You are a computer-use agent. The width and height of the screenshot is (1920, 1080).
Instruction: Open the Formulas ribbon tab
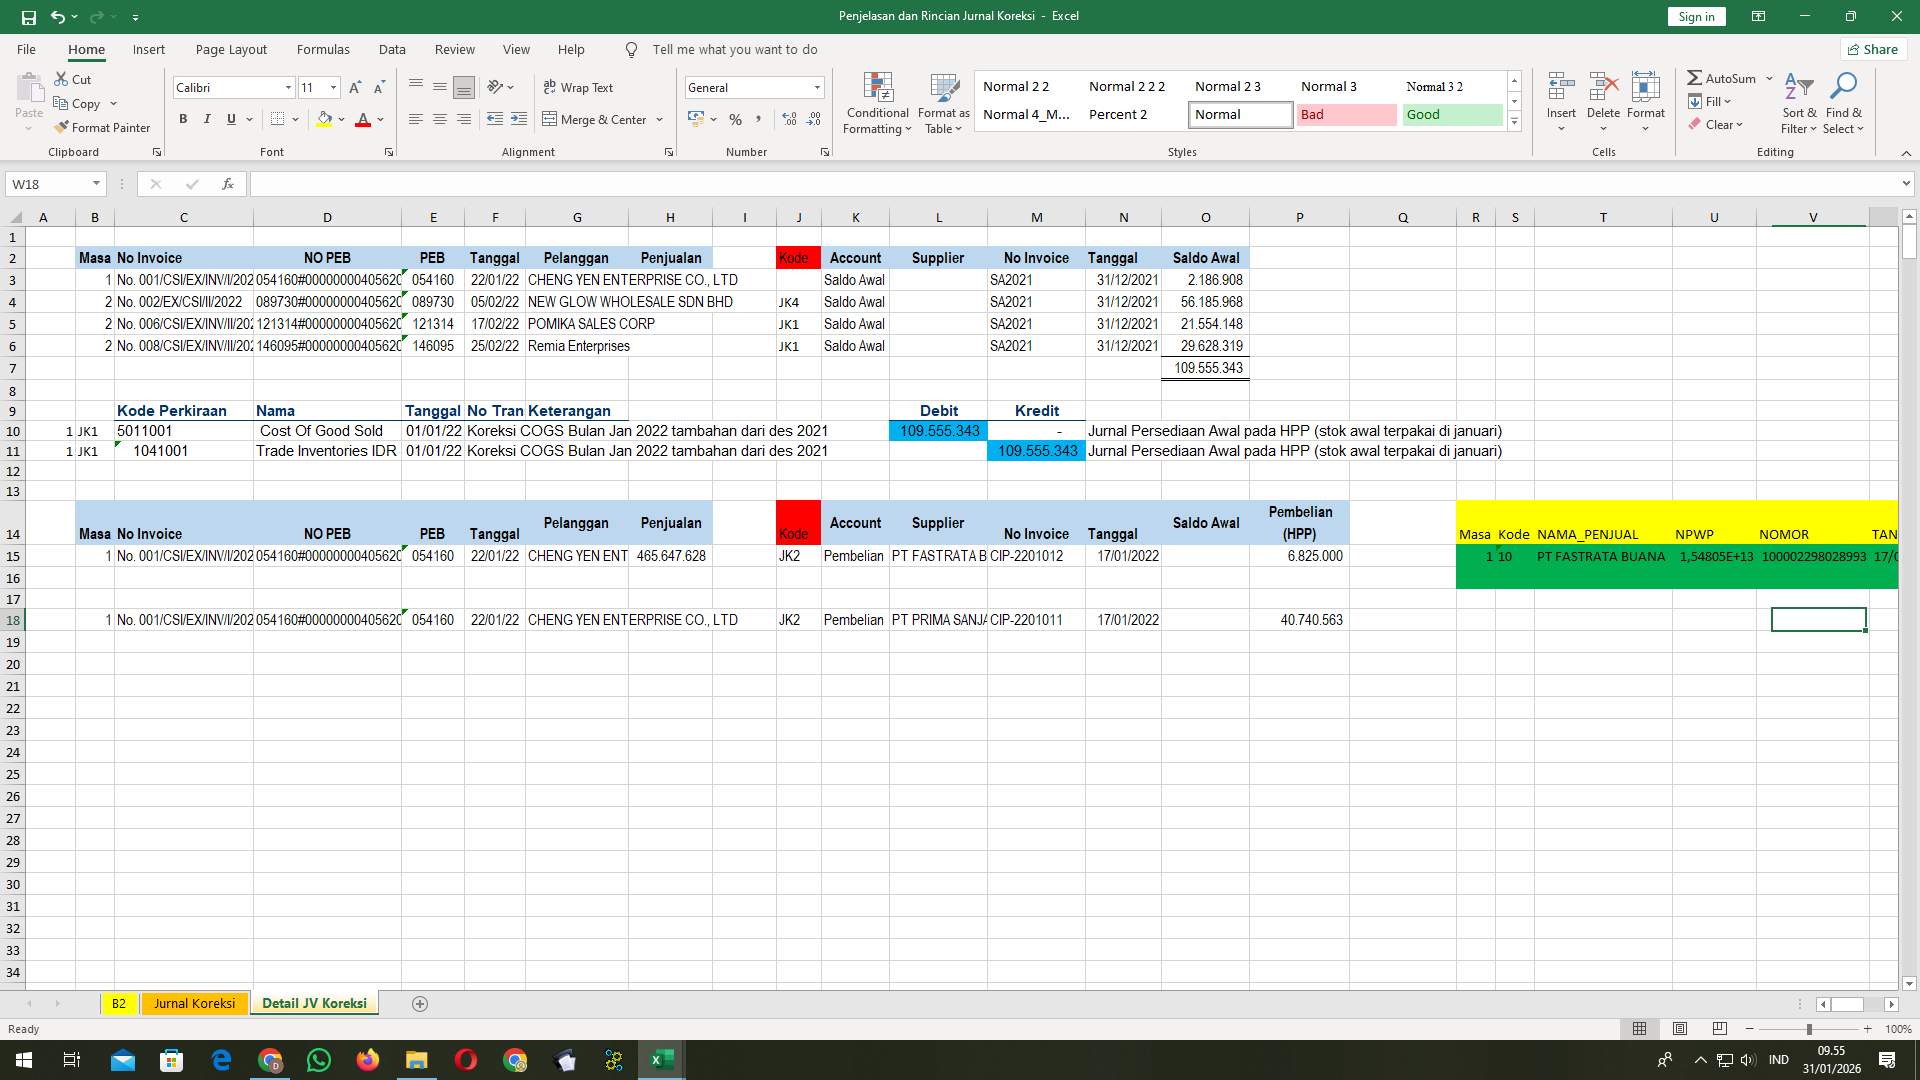tap(322, 49)
